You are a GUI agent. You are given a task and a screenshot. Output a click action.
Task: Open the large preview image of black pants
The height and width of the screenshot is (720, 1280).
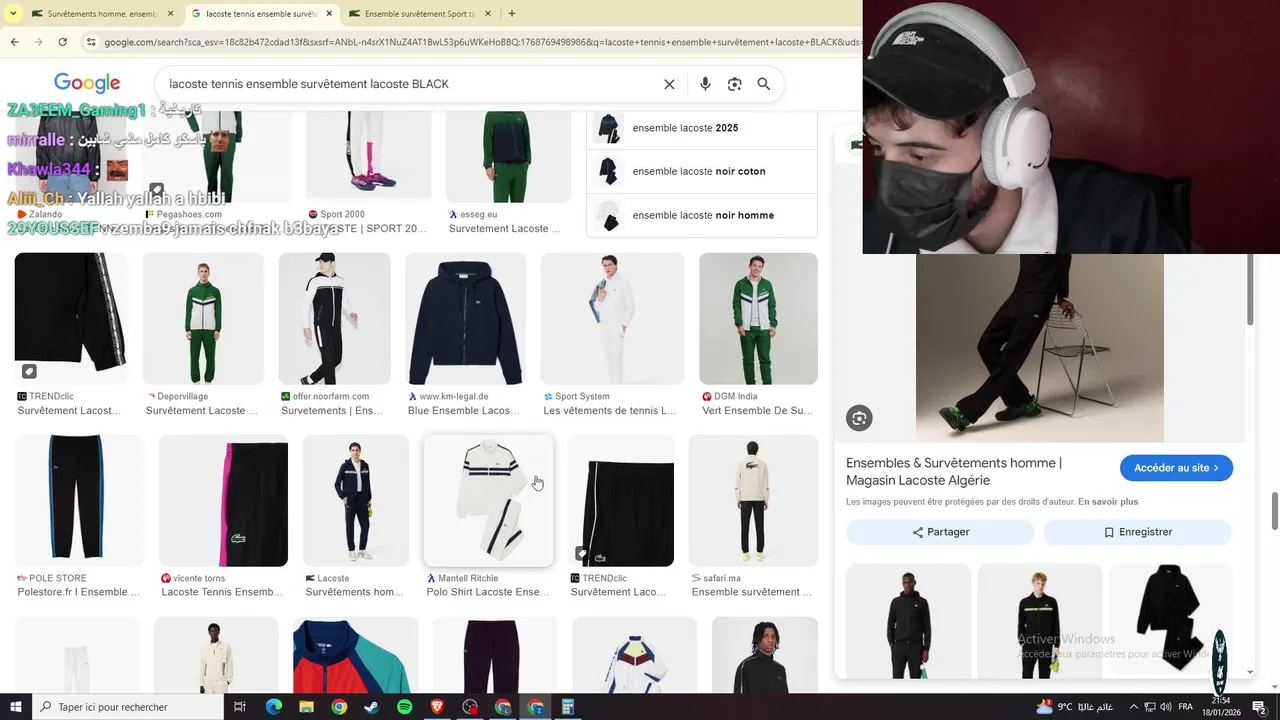click(1040, 348)
